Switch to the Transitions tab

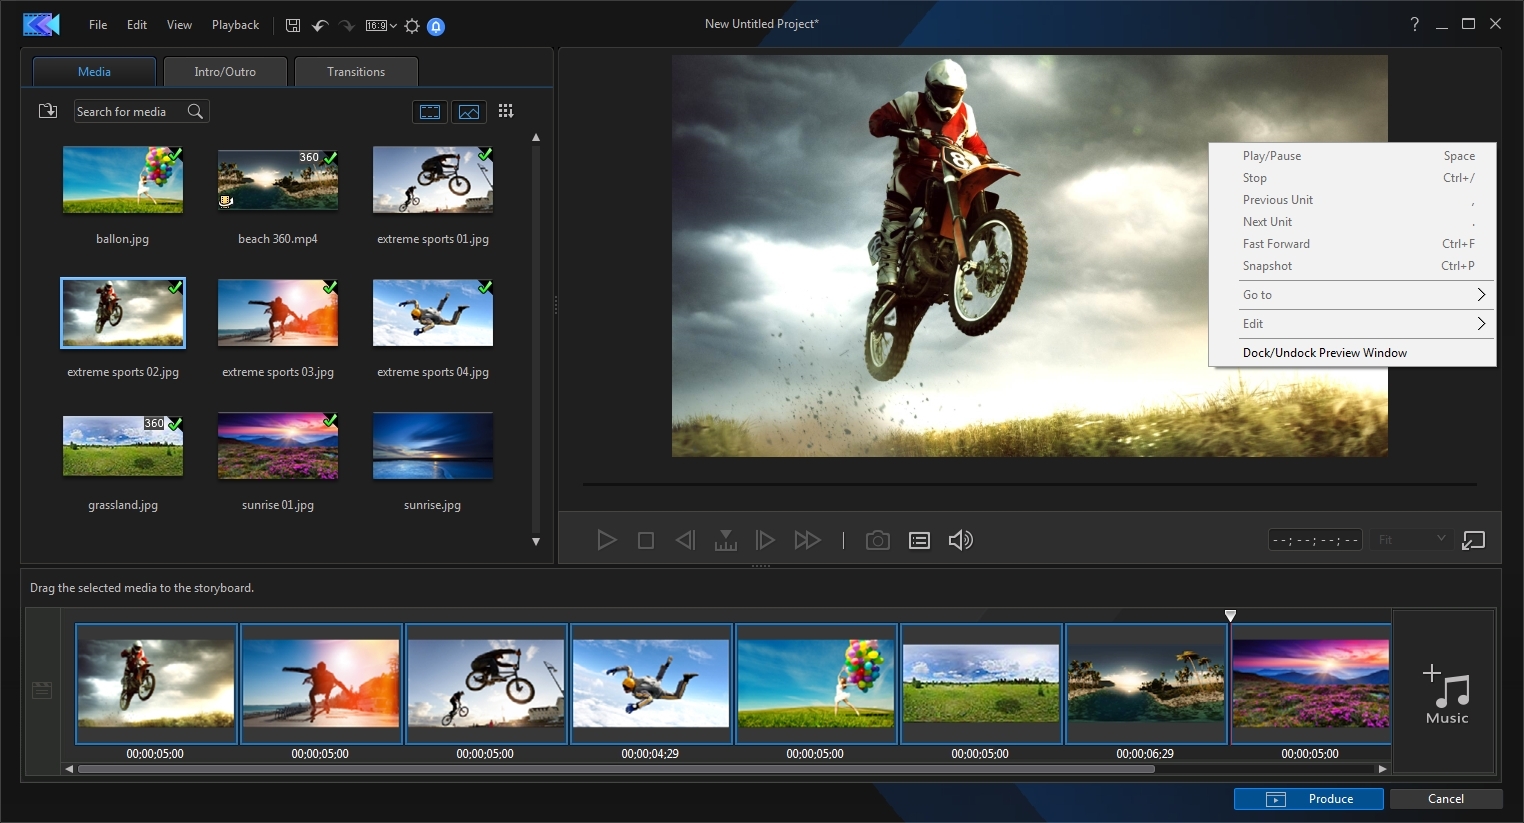tap(356, 72)
